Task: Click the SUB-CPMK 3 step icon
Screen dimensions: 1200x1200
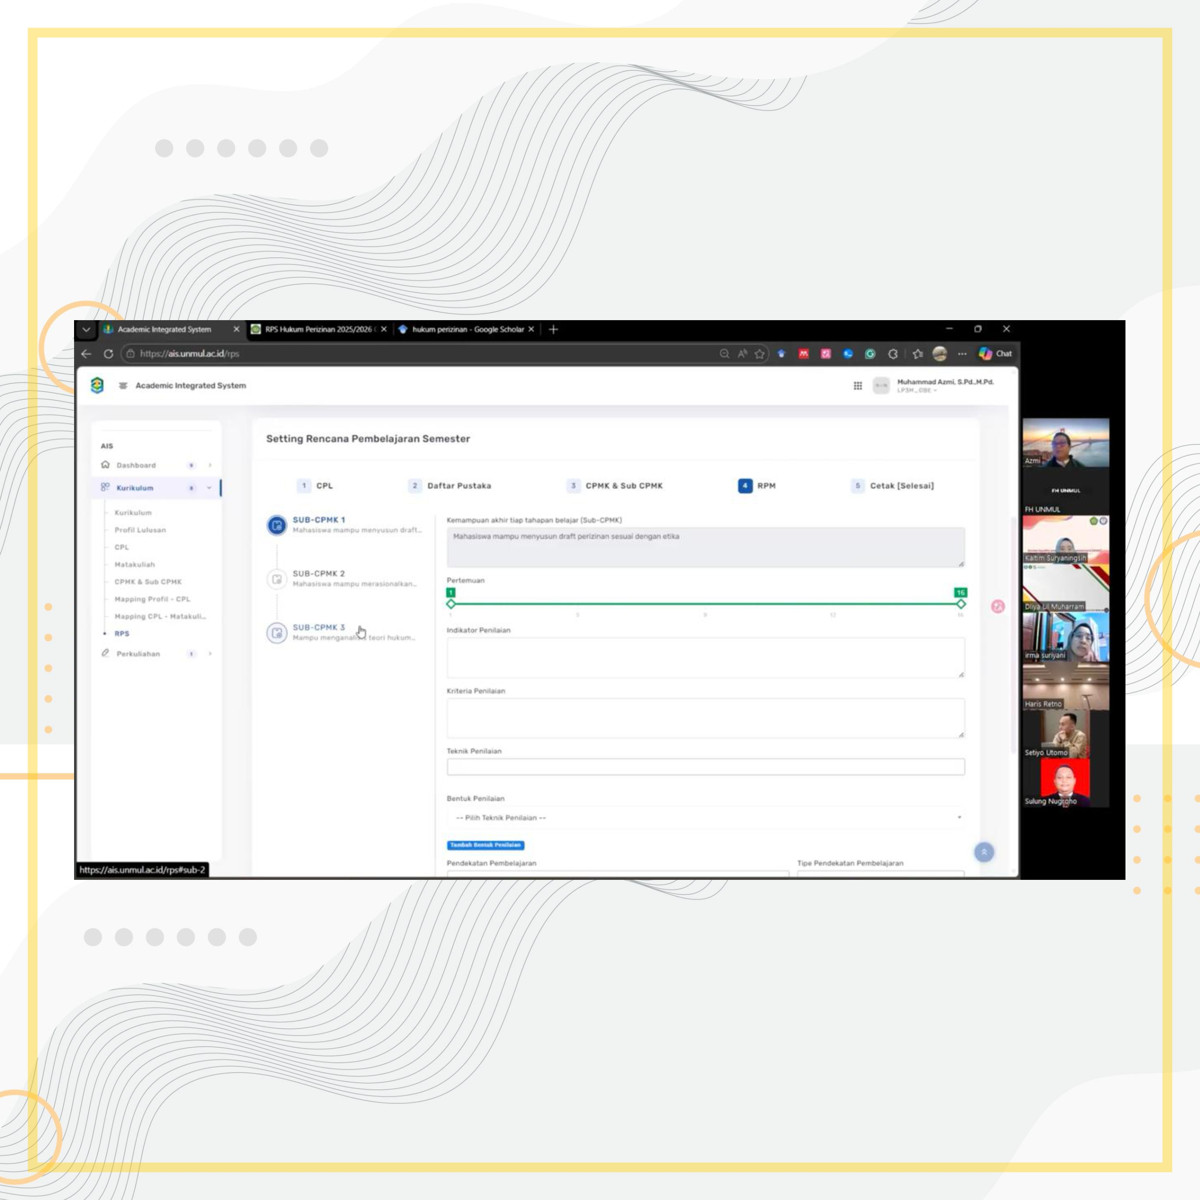Action: point(277,633)
